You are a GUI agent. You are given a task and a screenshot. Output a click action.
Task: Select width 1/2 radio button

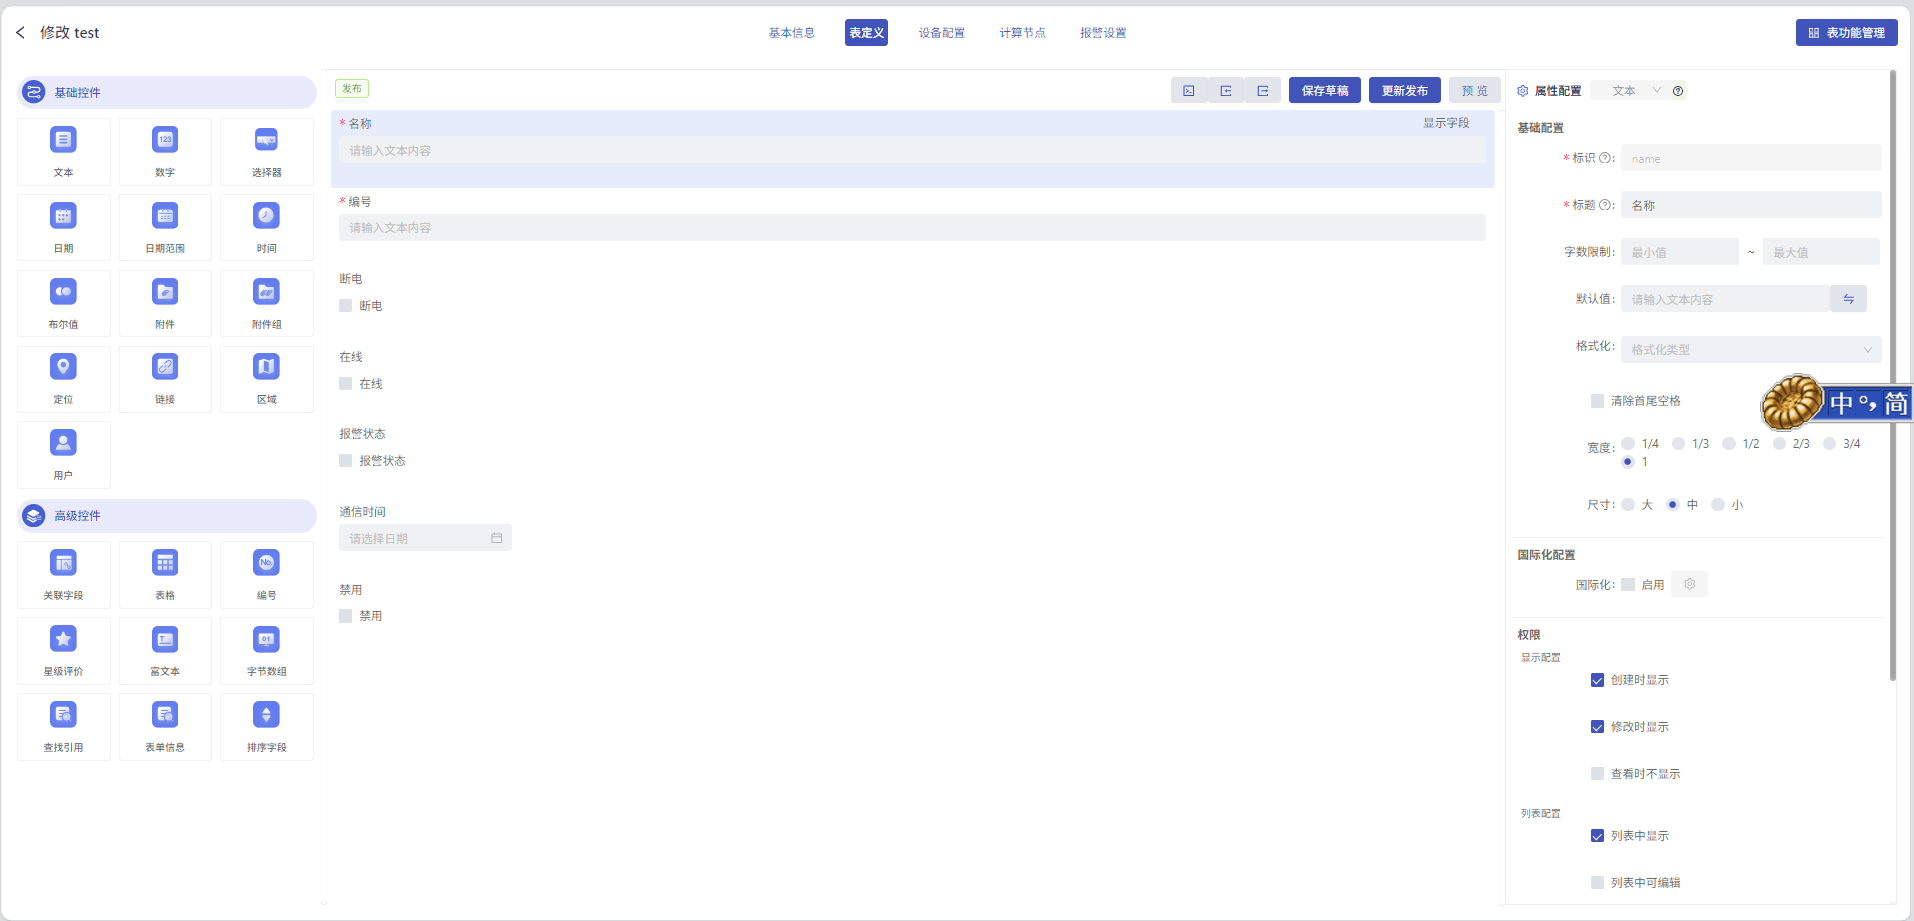point(1729,444)
